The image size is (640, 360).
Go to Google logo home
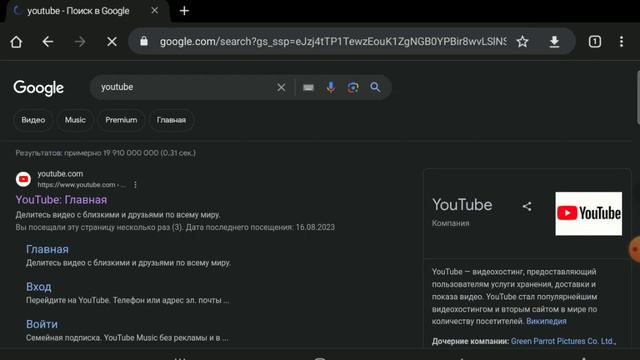39,88
